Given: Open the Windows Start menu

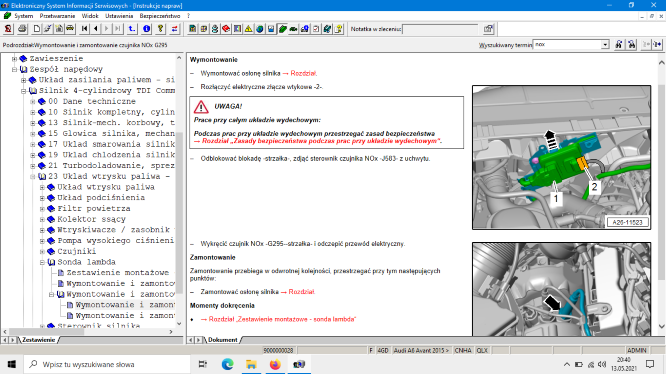Looking at the screenshot, I should pyautogui.click(x=11, y=364).
